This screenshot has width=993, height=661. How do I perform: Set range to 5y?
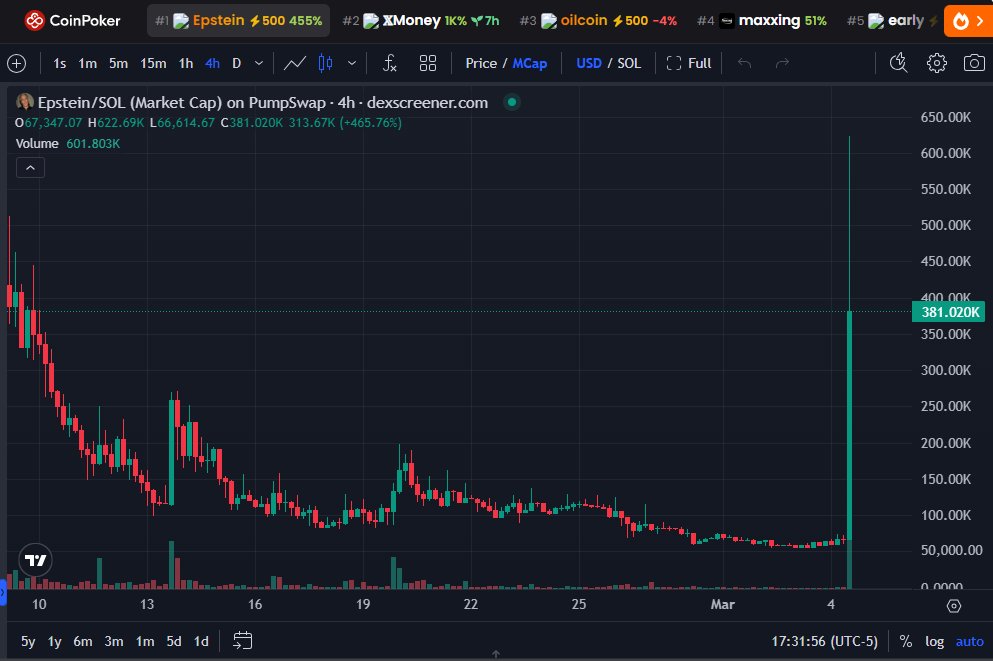(28, 641)
